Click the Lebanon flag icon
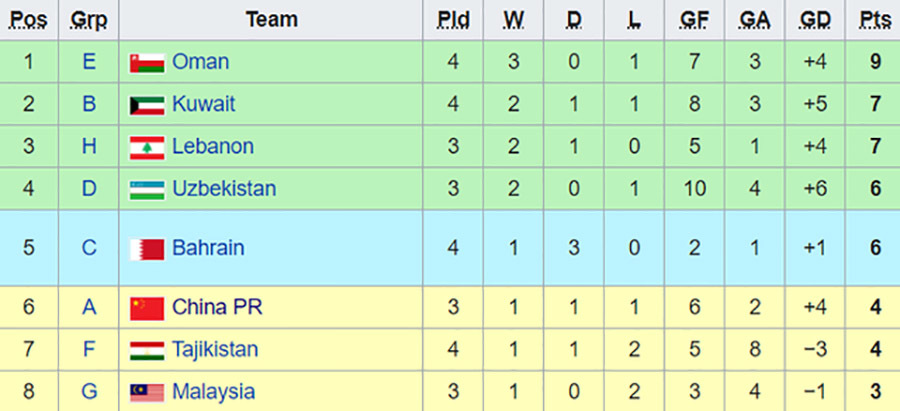Screen dimensions: 900x411 coord(146,148)
